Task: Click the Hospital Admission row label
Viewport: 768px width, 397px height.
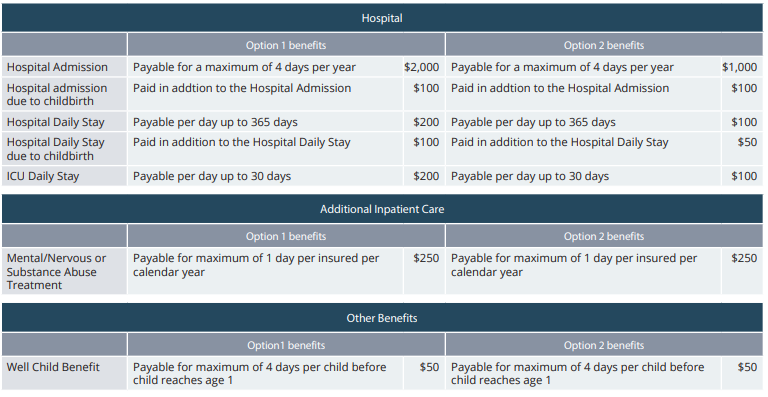Action: pos(57,67)
